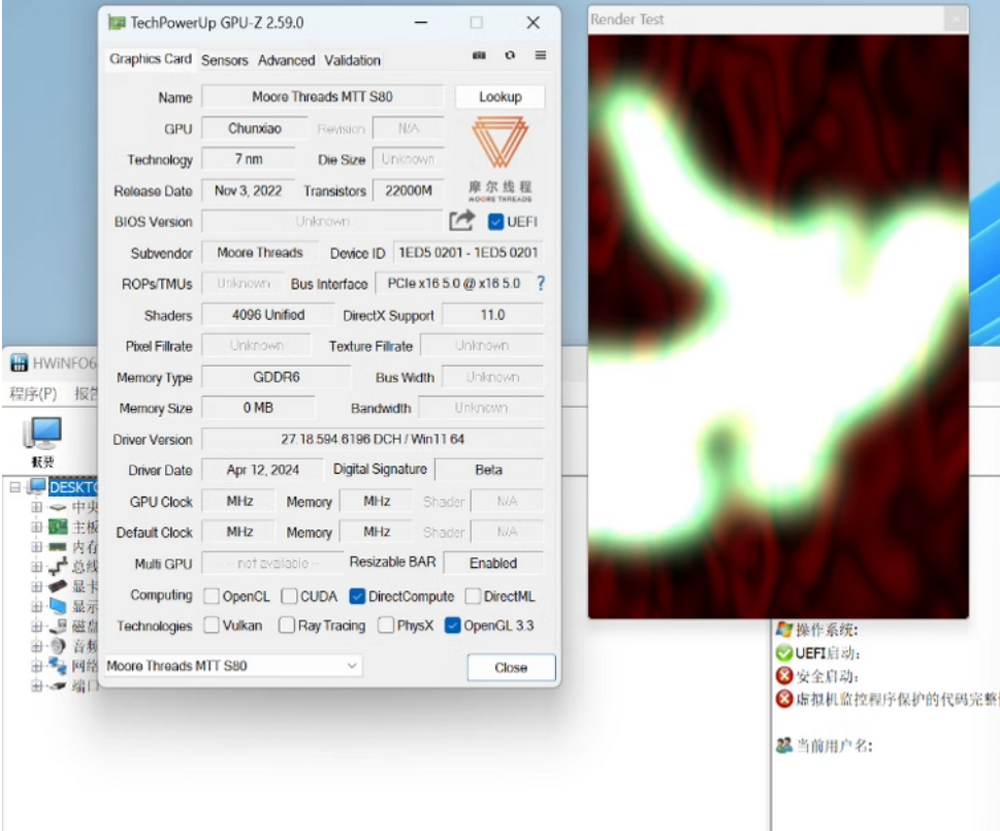Click the Release Date value Nov 3, 2022
The height and width of the screenshot is (831, 1000).
(x=248, y=191)
